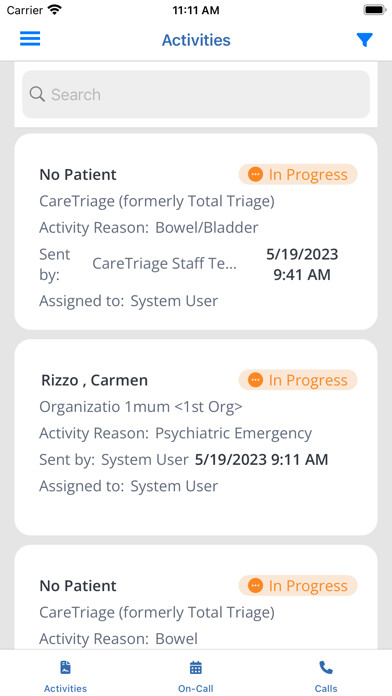Tap the Activities tab document icon
The image size is (392, 696).
(65, 667)
